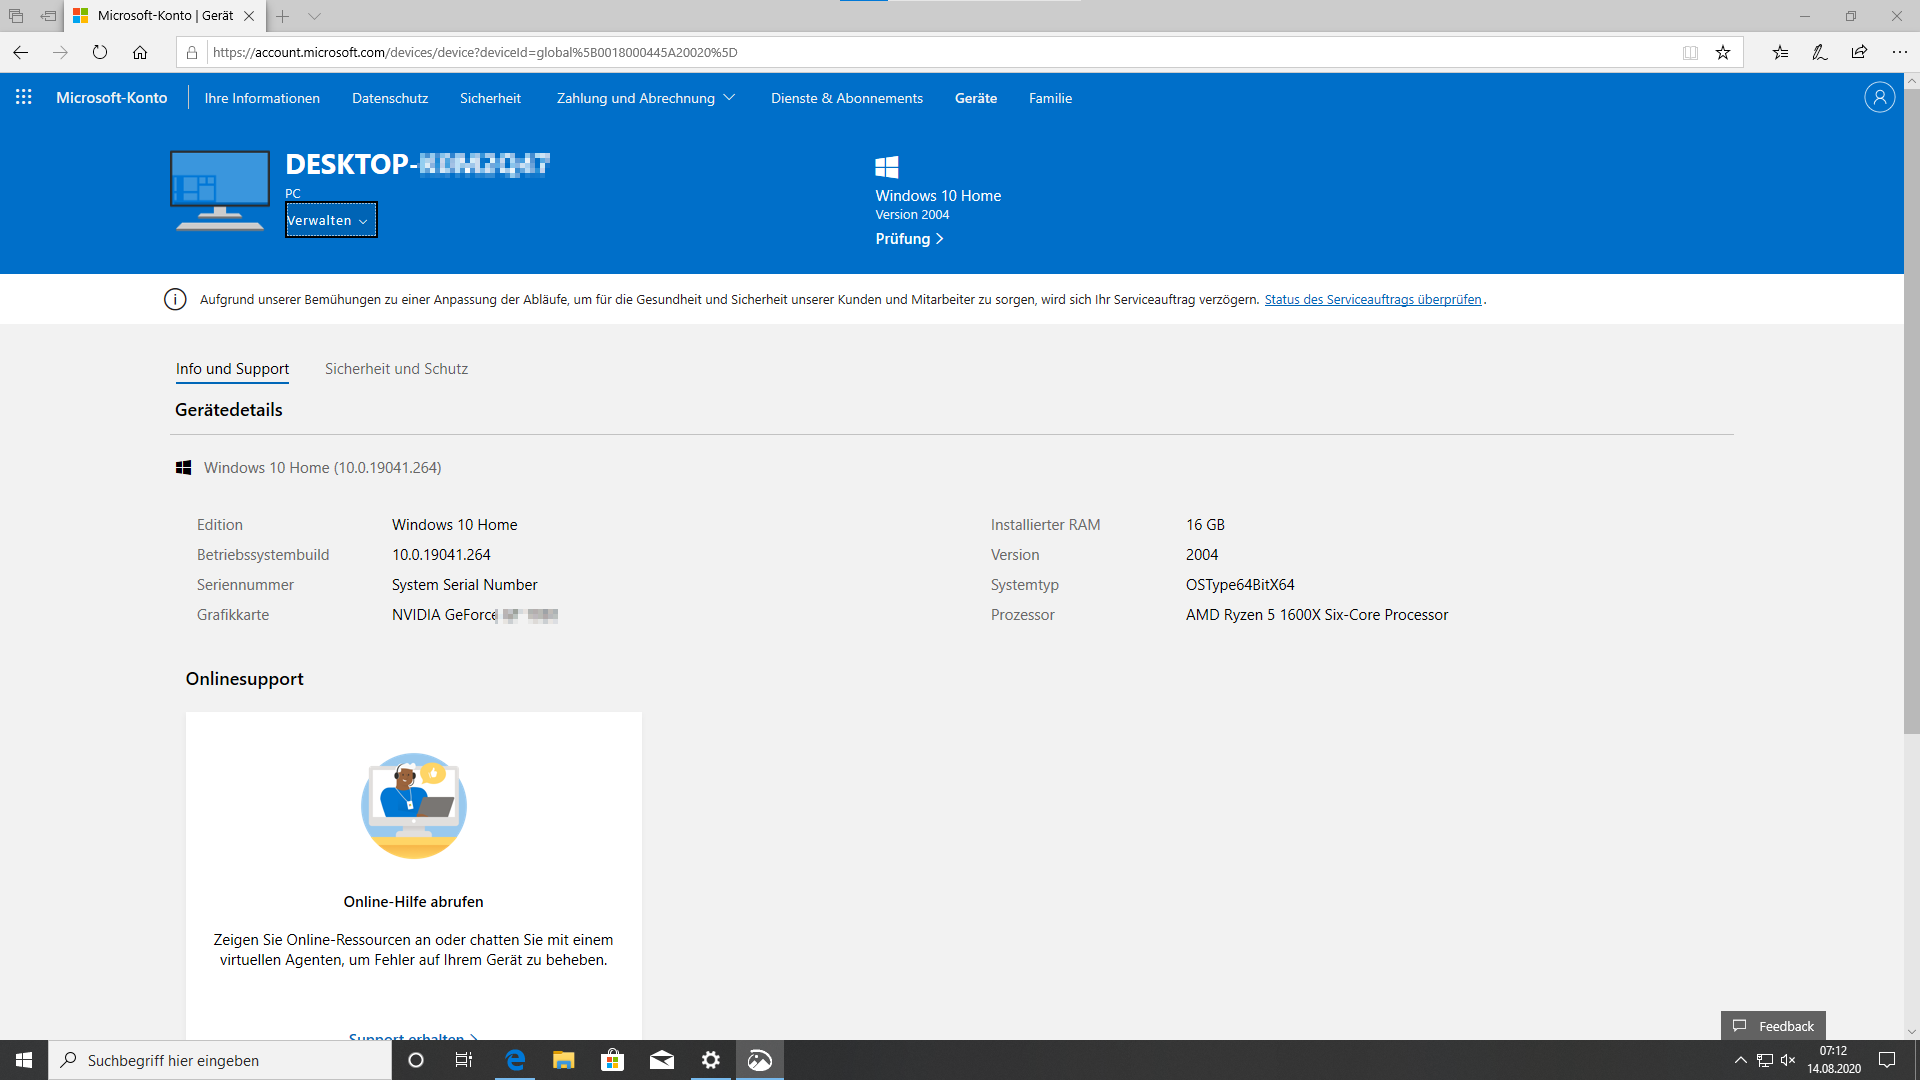Open the browser home page
The image size is (1920, 1080).
click(140, 52)
